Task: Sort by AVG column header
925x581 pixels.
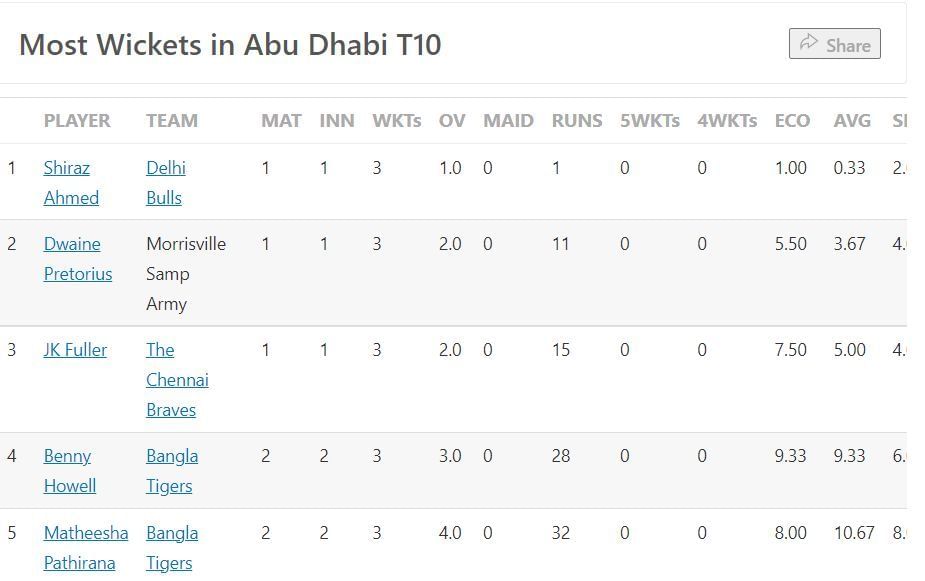Action: 852,121
